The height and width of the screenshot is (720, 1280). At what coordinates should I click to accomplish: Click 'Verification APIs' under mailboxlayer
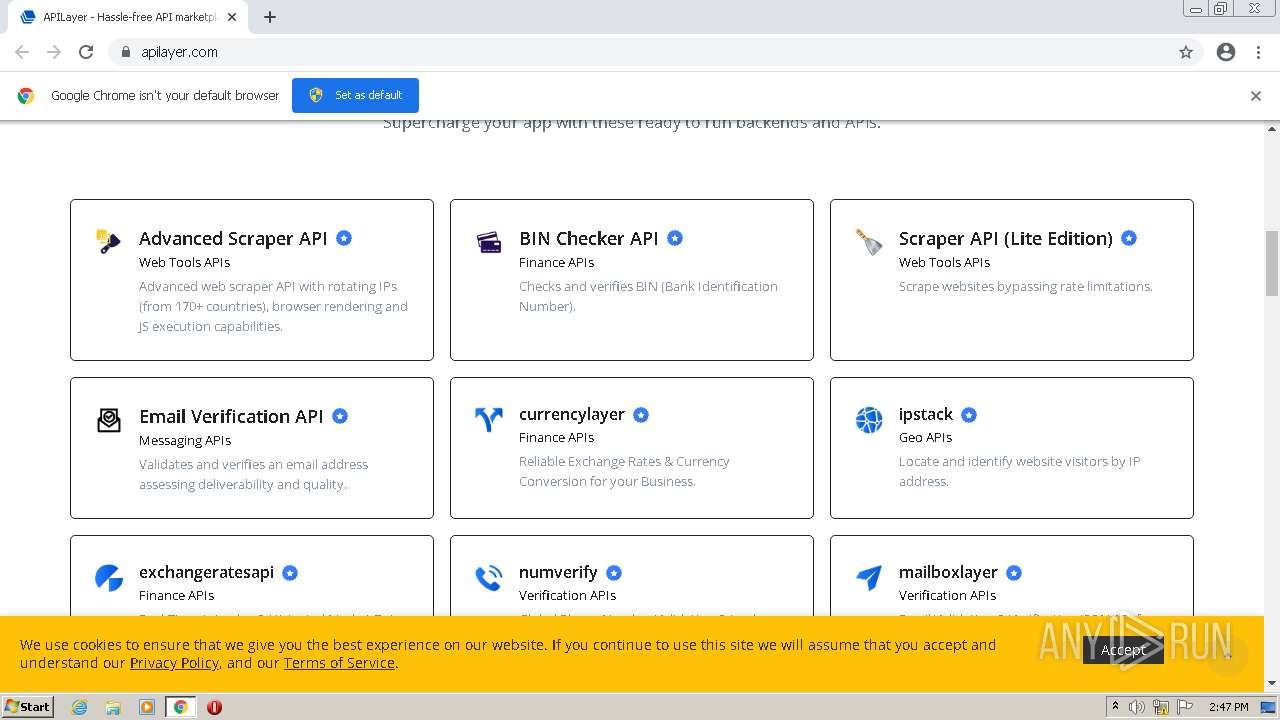[947, 595]
